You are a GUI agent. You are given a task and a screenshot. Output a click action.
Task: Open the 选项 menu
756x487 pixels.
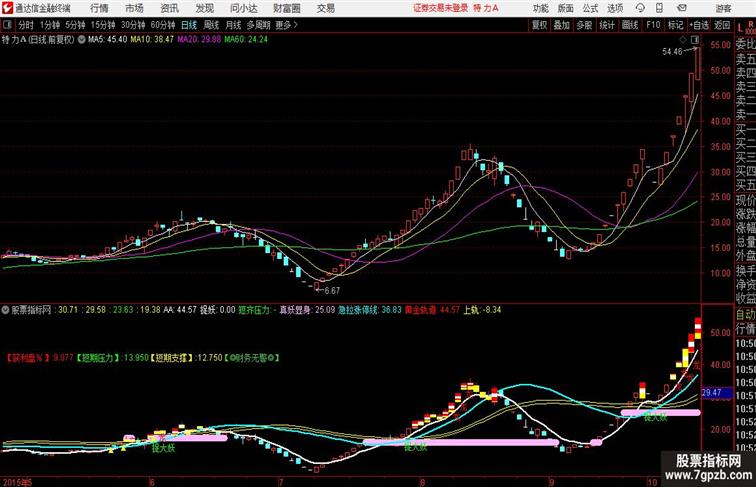[615, 8]
